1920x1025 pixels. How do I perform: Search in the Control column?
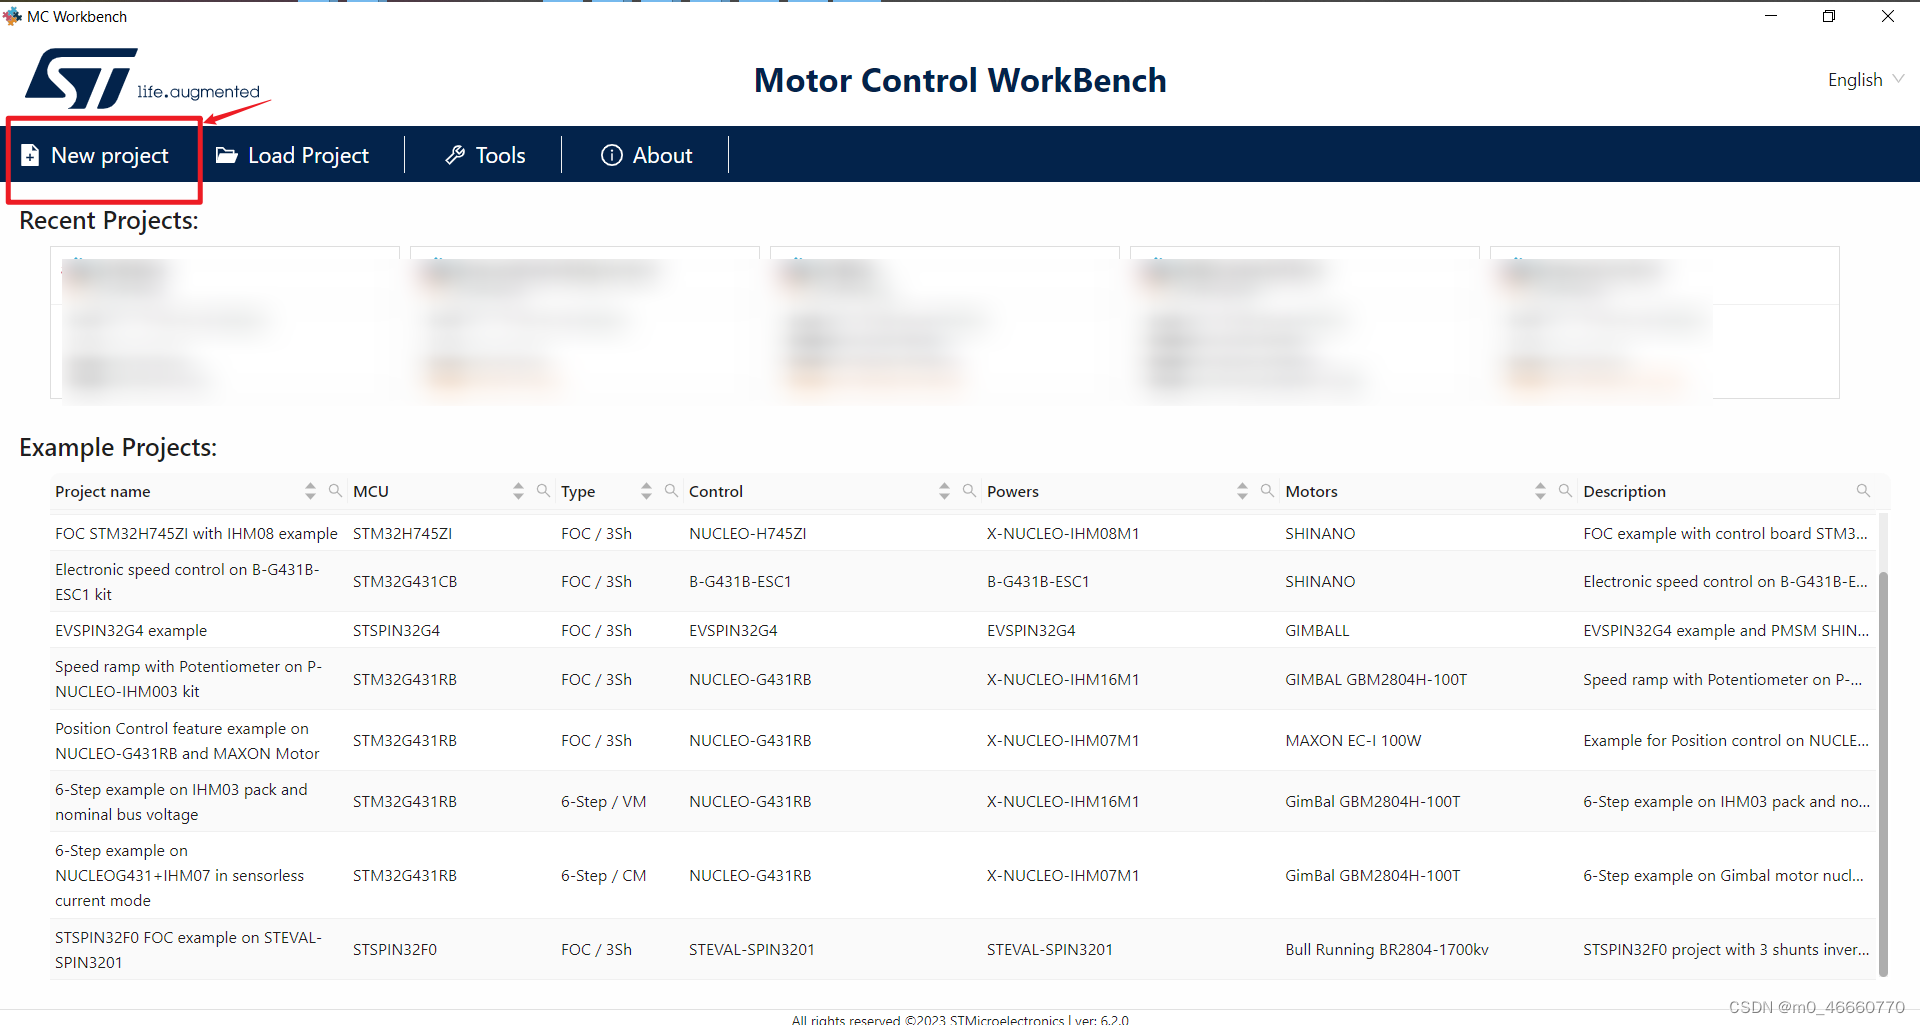click(969, 491)
